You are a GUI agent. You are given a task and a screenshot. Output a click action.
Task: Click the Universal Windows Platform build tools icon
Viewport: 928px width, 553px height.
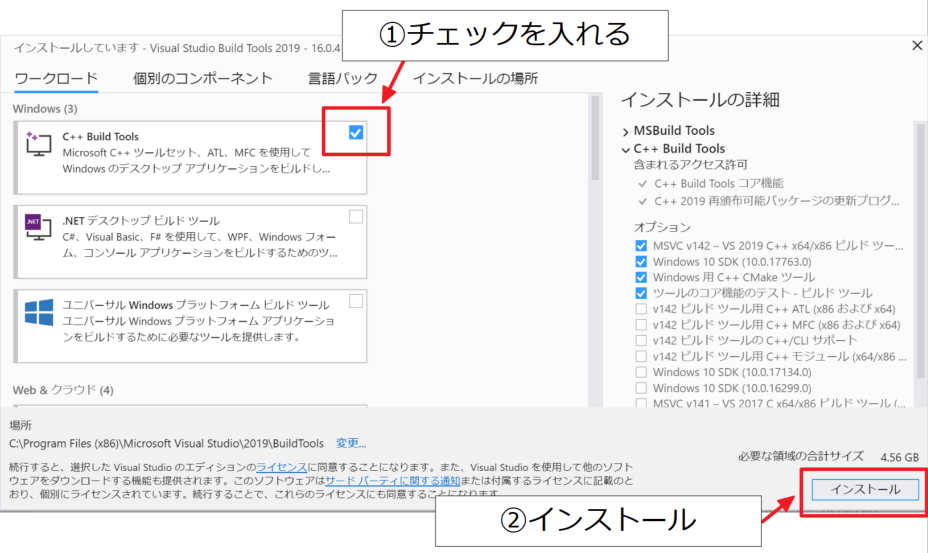(38, 314)
